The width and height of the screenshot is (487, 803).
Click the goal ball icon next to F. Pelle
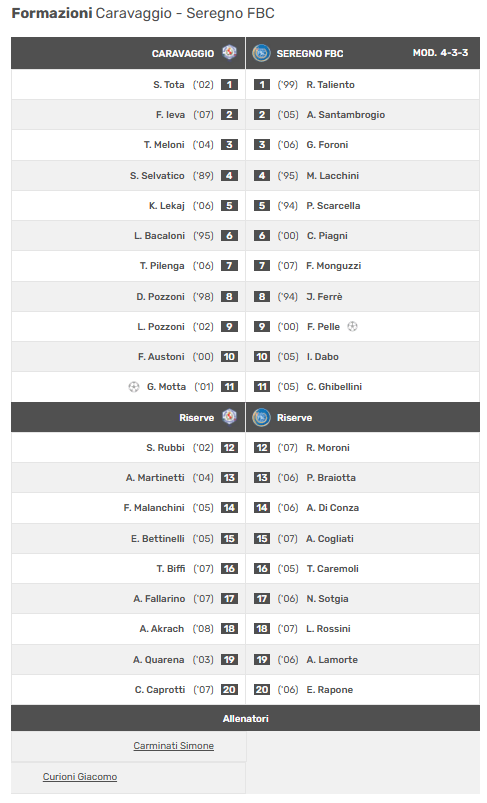(x=352, y=326)
